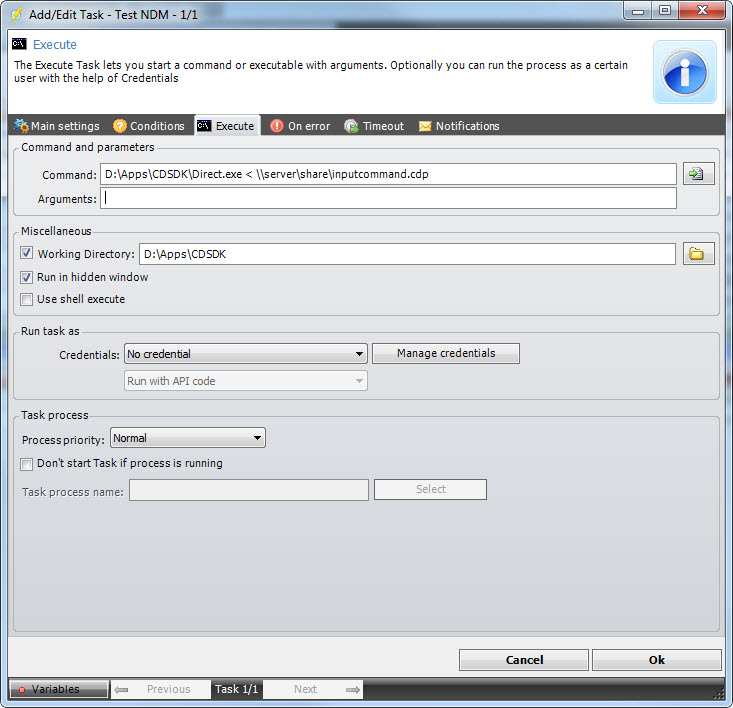Viewport: 733px width, 708px height.
Task: Click the Notifications envelope icon
Action: pos(425,126)
